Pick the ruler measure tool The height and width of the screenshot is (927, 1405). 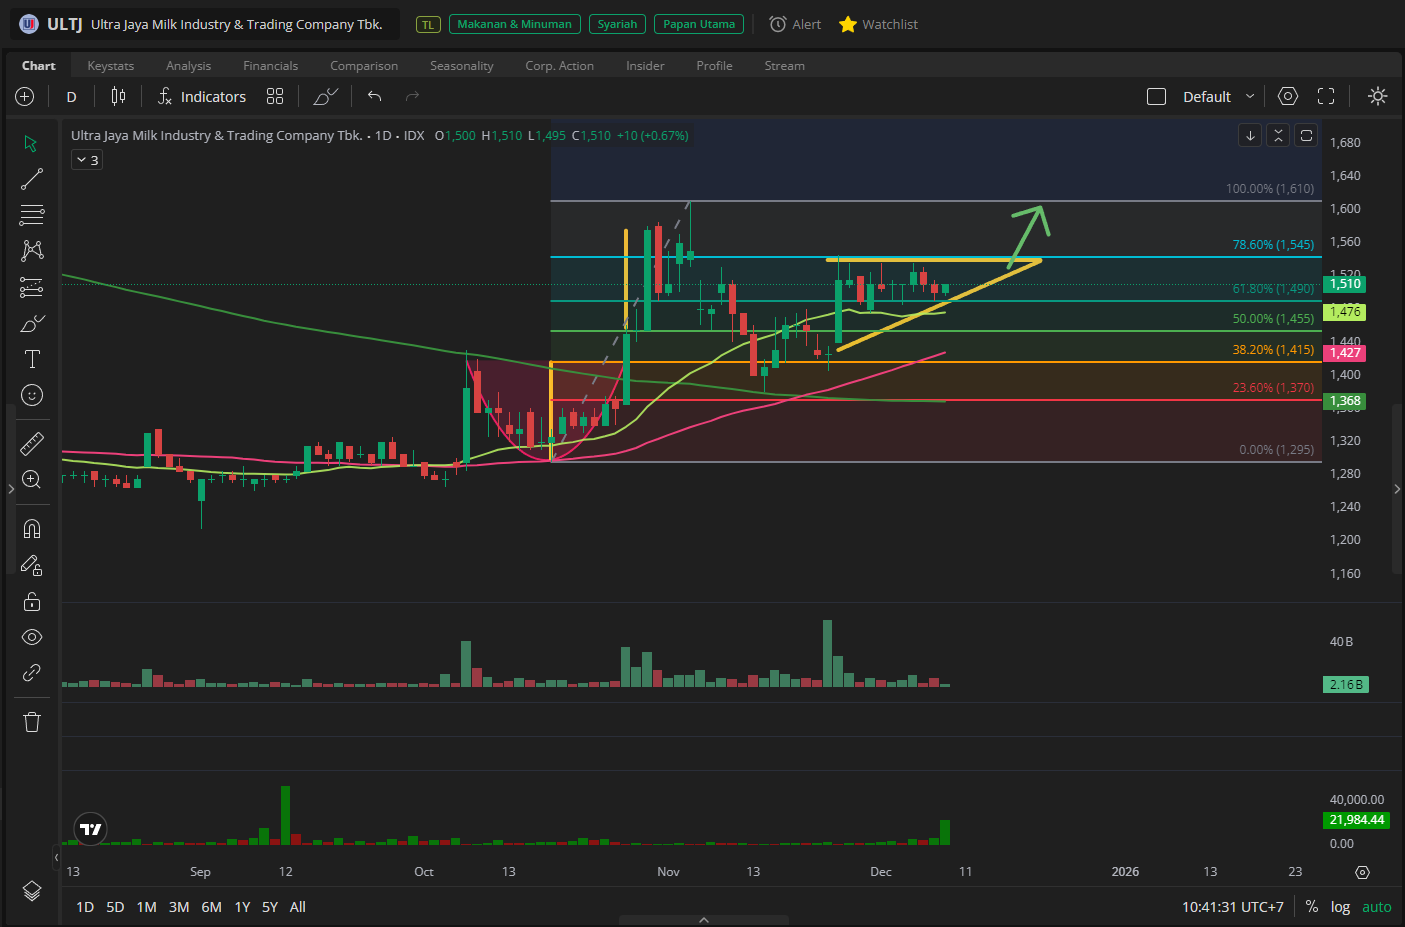[32, 443]
